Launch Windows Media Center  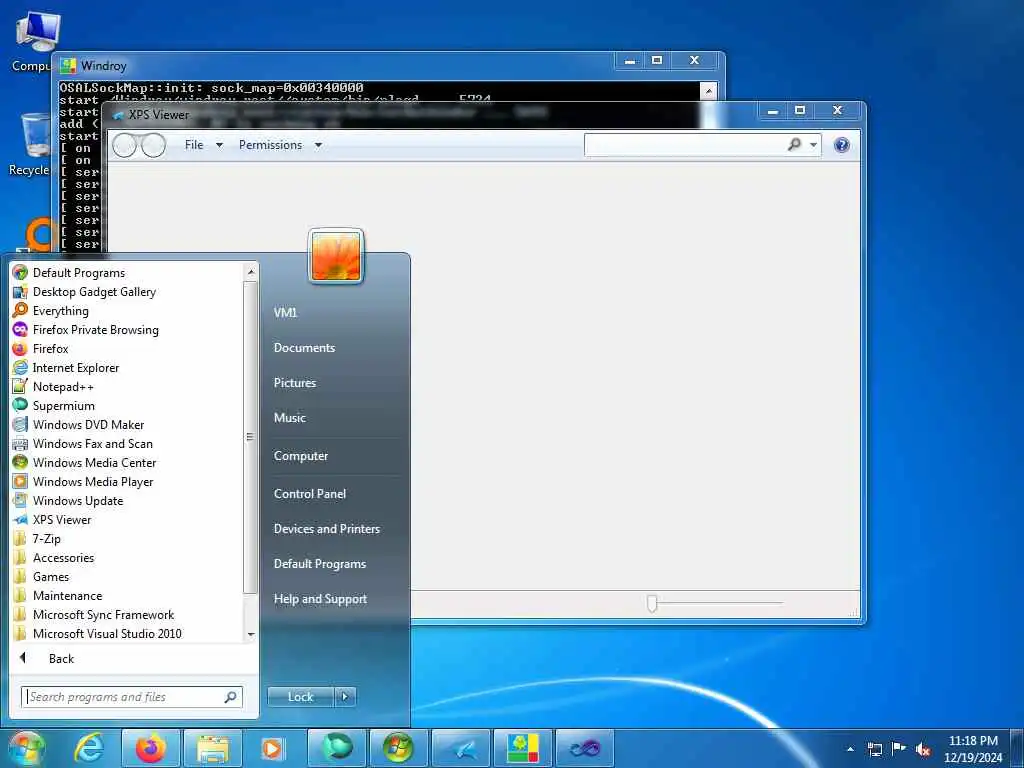85,462
